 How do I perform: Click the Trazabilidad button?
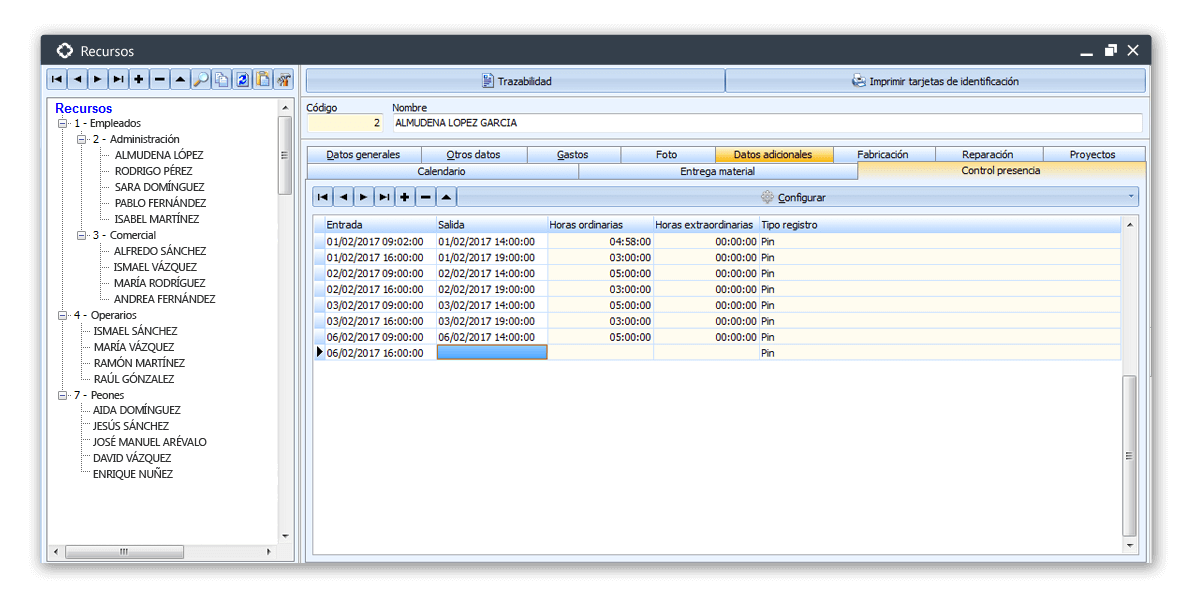(x=515, y=81)
